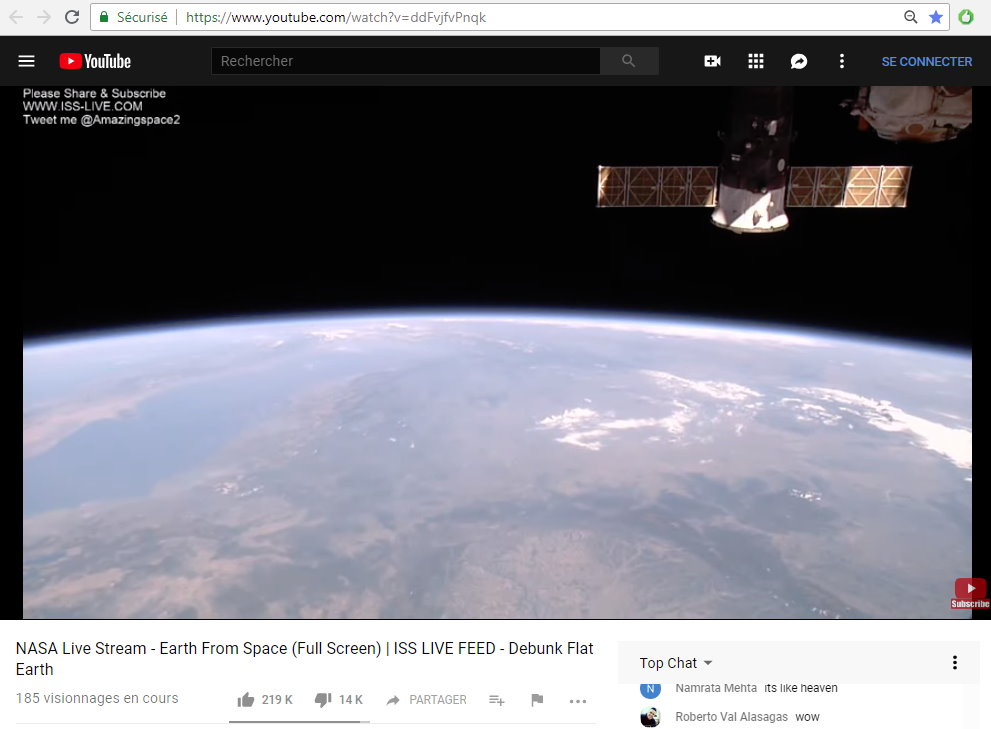991x729 pixels.
Task: Go forward with the browser forward arrow
Action: (x=44, y=17)
